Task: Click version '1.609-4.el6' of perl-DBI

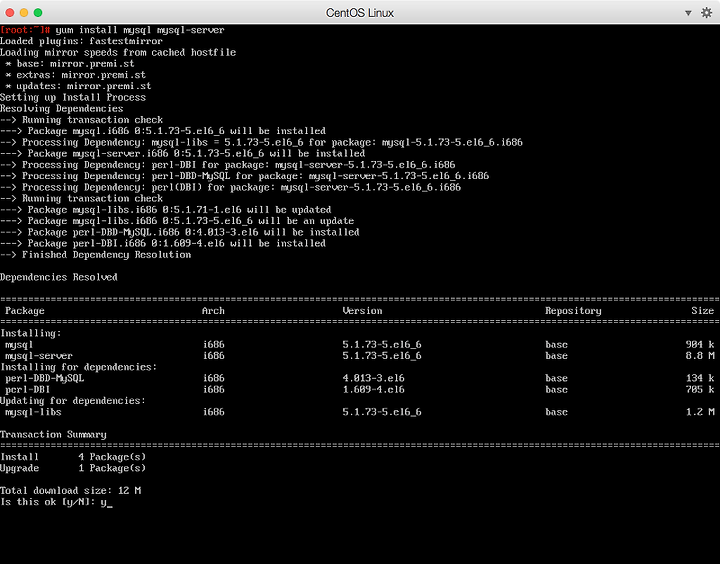Action: point(373,389)
